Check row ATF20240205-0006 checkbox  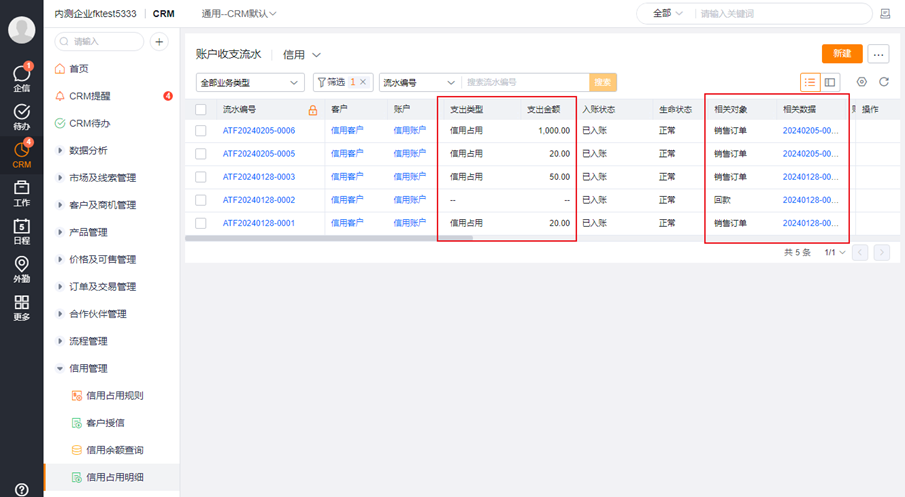201,130
